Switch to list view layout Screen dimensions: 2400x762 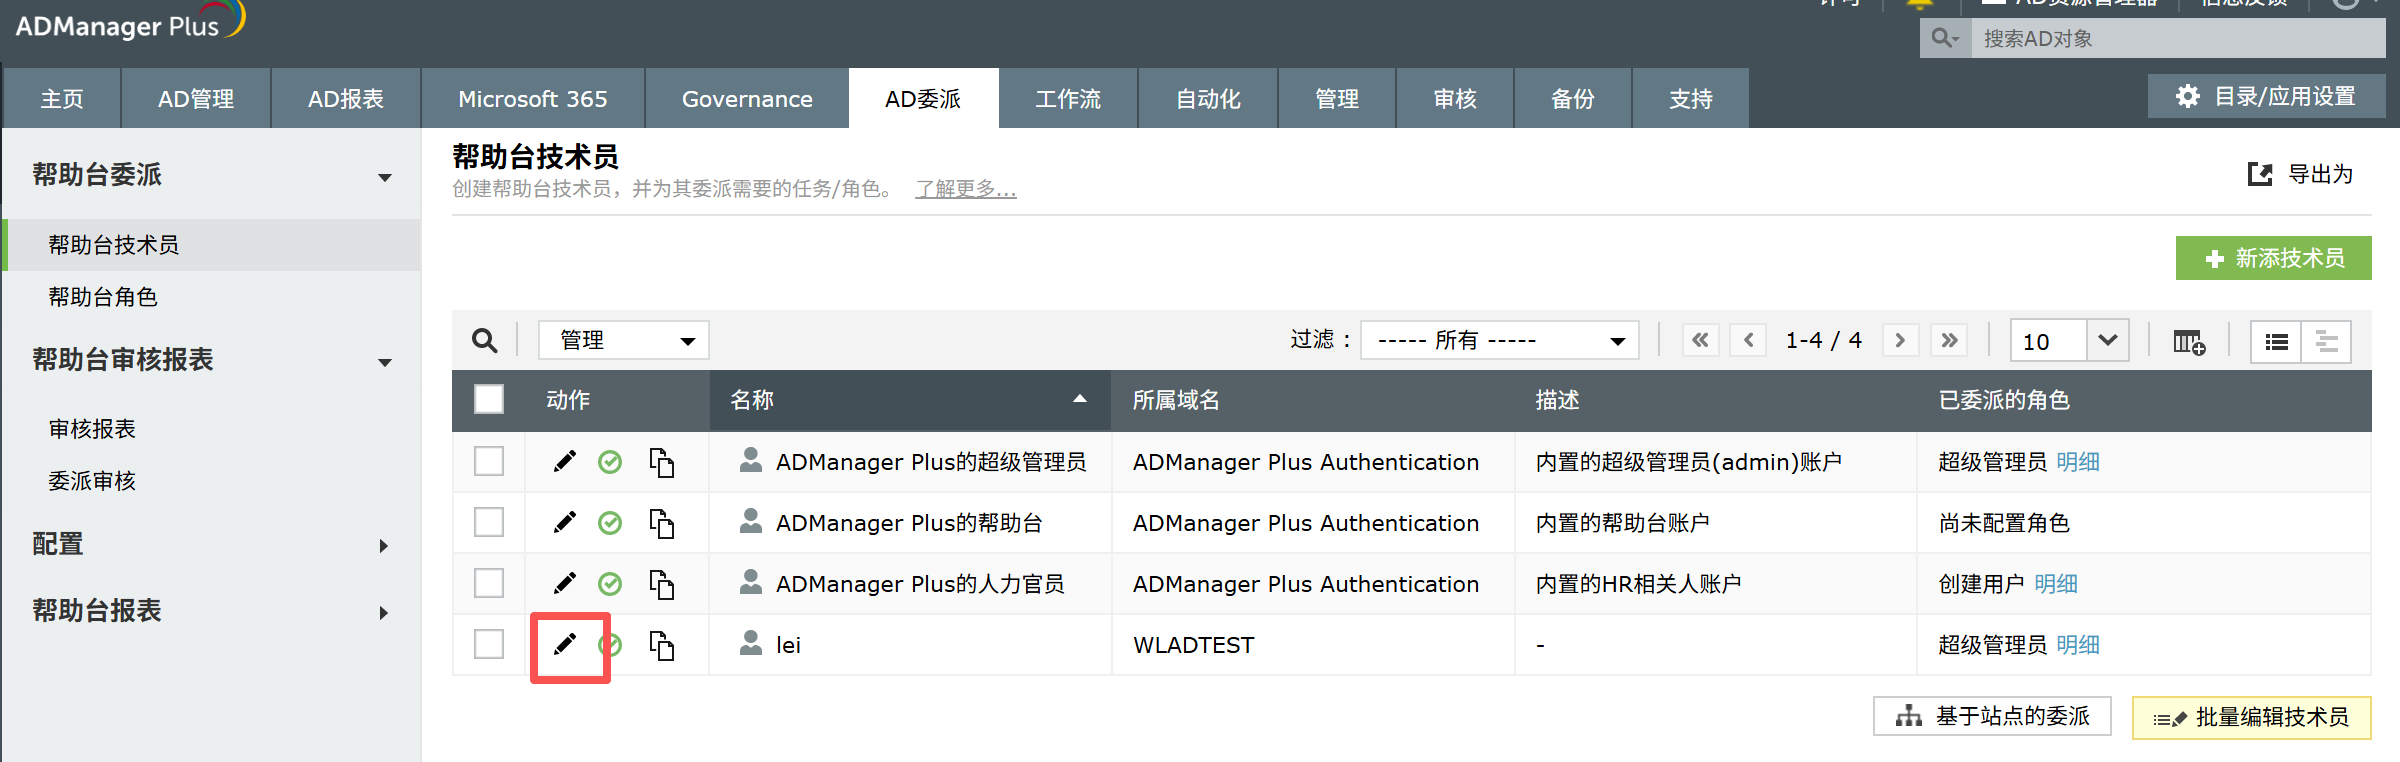coord(2277,342)
